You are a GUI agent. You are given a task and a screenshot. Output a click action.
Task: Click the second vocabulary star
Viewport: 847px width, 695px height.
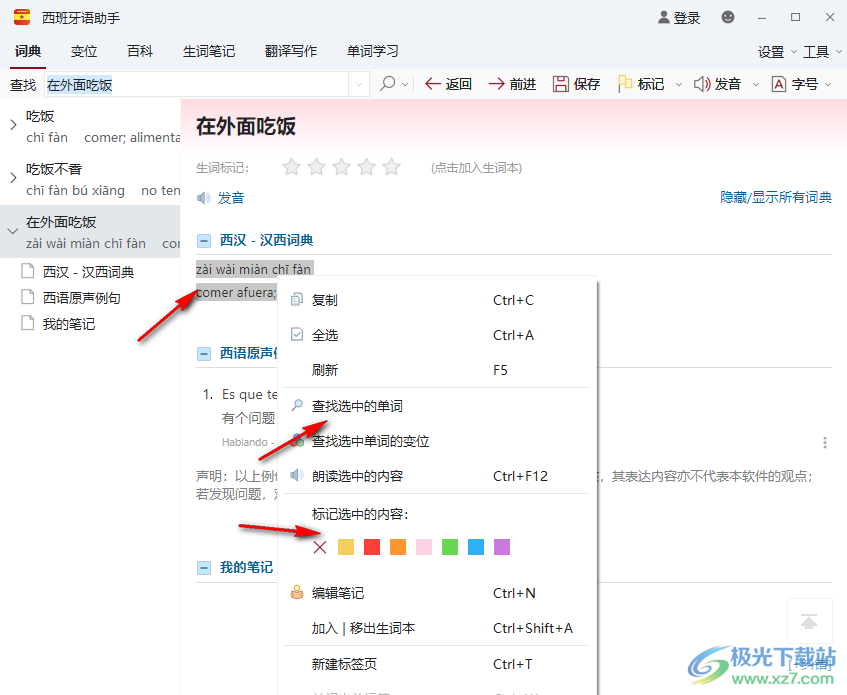pos(316,167)
